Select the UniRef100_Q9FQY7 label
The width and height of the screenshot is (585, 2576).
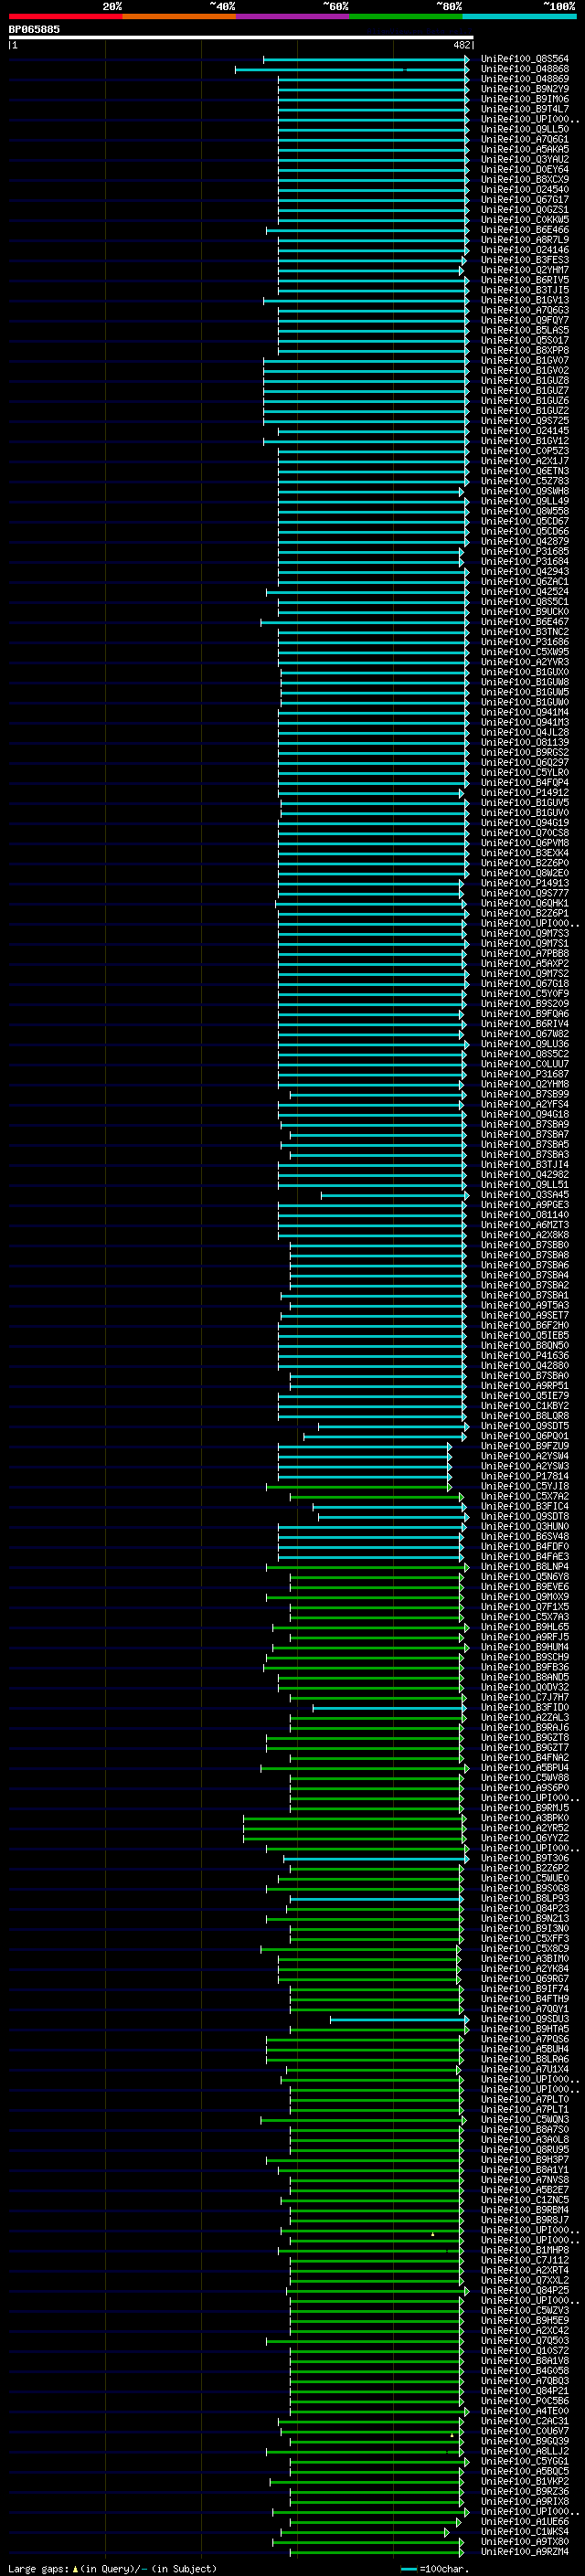tap(524, 320)
